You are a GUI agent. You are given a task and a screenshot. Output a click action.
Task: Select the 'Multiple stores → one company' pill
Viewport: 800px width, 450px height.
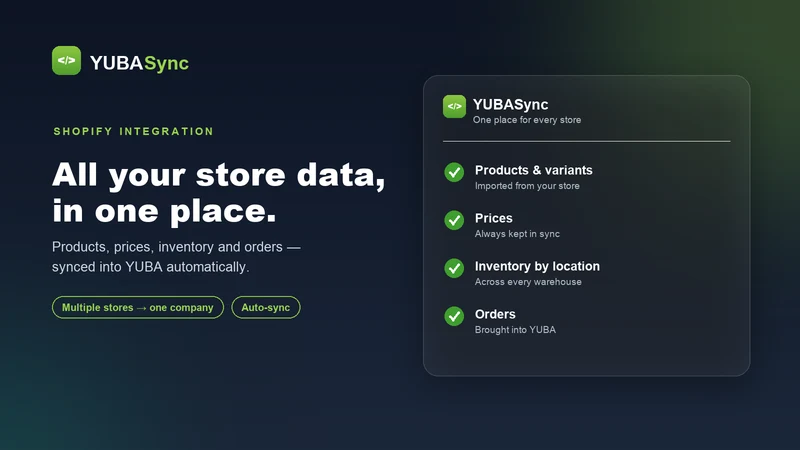[x=138, y=307]
